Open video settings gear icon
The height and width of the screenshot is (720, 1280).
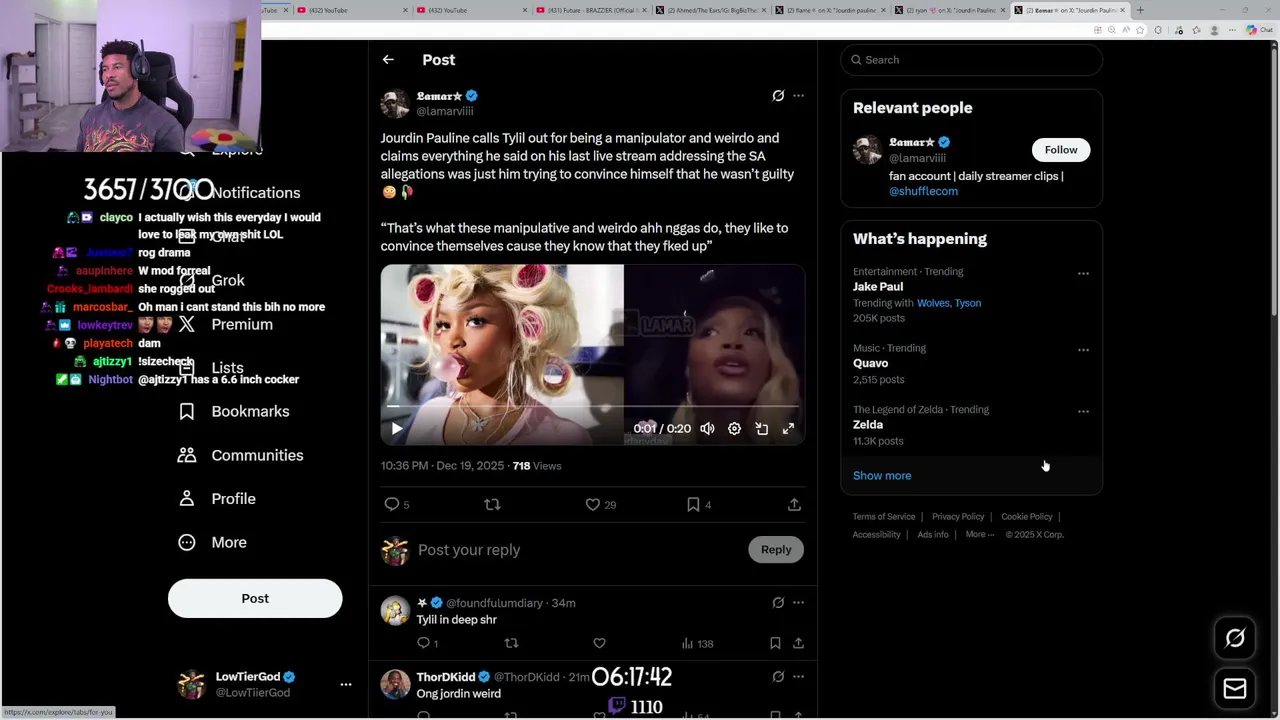point(734,429)
